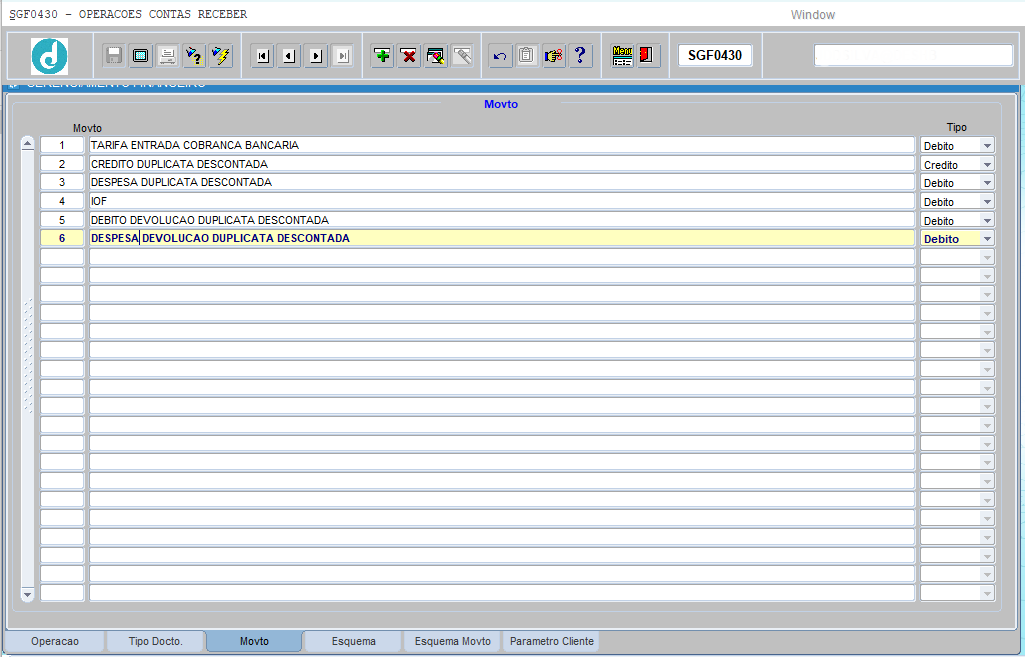
Task: Switch to the Operacao tab
Action: tap(54, 641)
